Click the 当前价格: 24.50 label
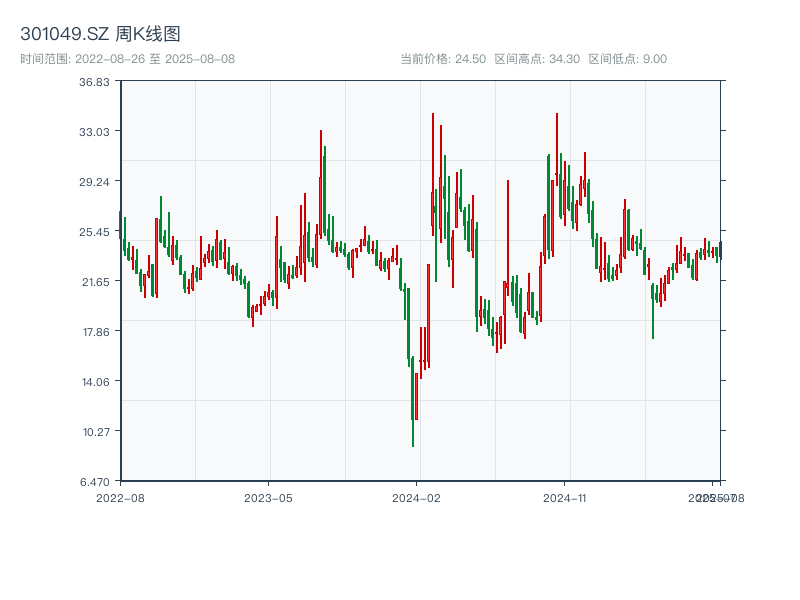The image size is (800, 600). click(443, 59)
